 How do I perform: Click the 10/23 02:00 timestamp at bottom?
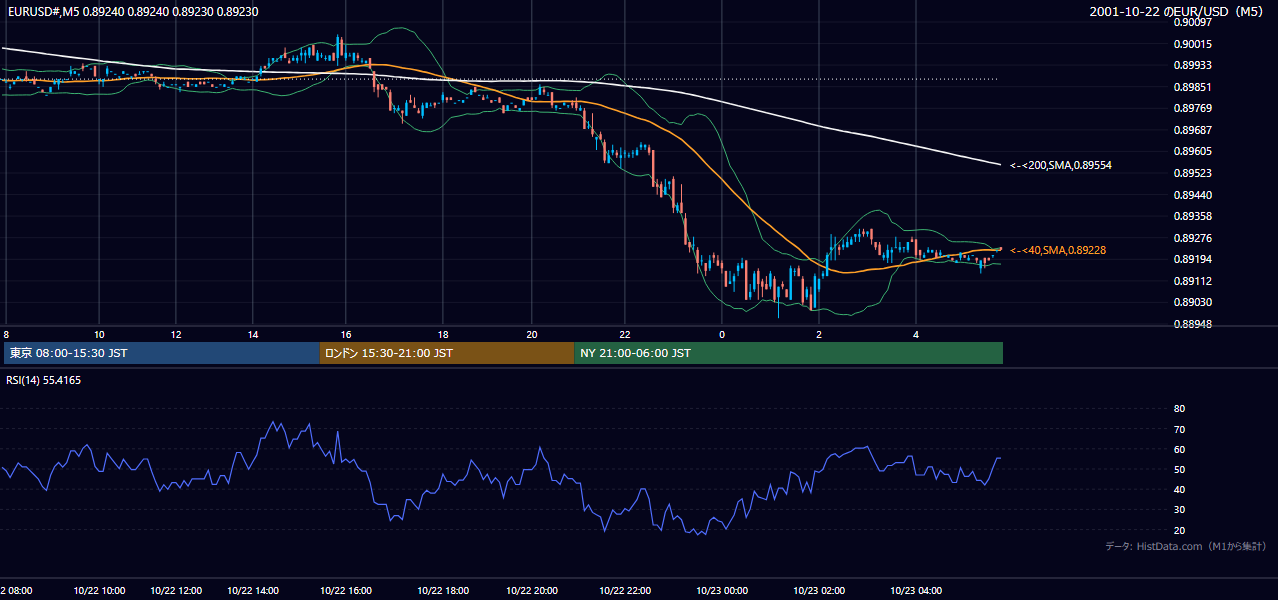[819, 591]
